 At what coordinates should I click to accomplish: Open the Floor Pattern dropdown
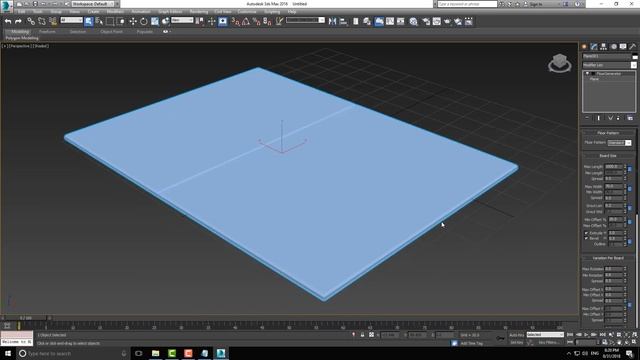tap(620, 142)
